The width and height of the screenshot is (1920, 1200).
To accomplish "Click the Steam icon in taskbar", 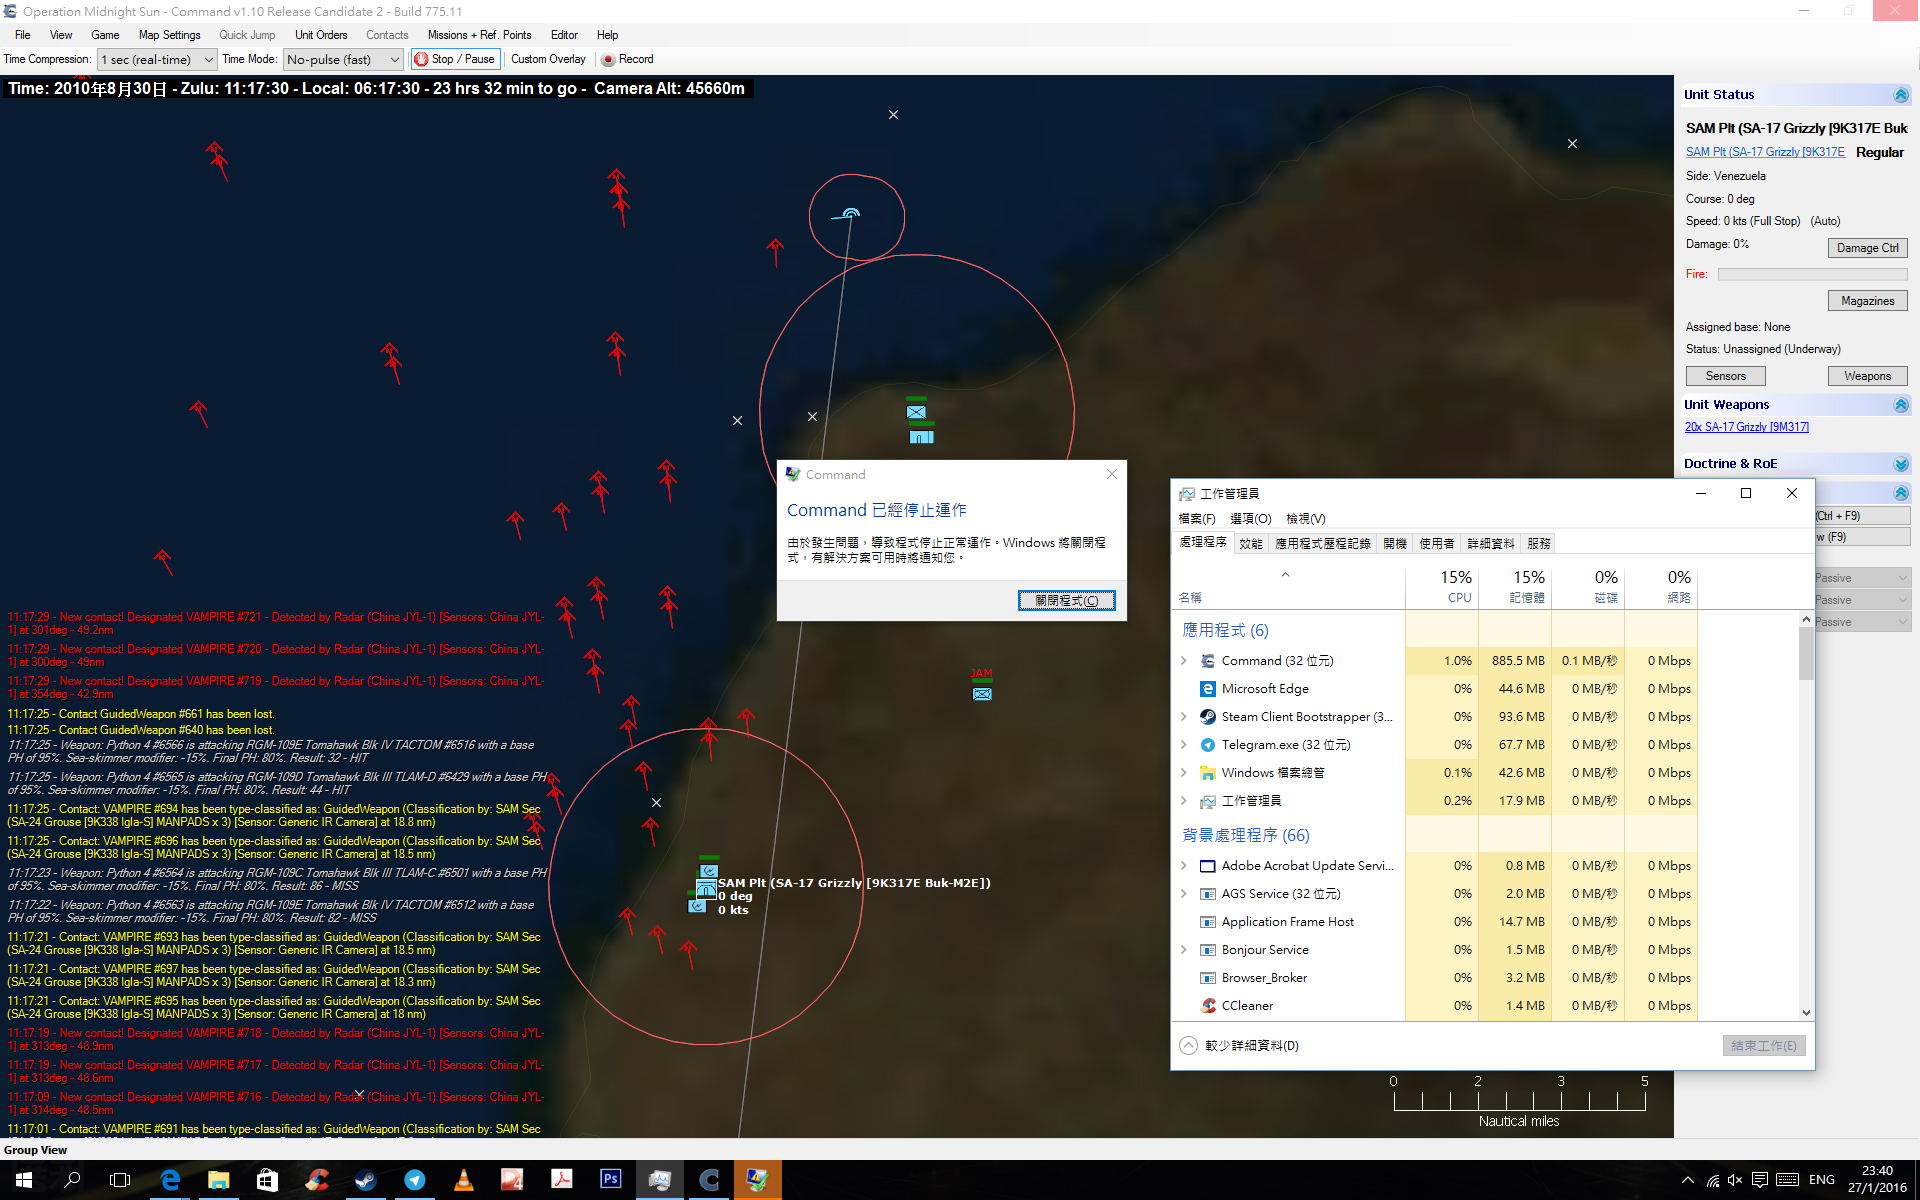I will [365, 1180].
